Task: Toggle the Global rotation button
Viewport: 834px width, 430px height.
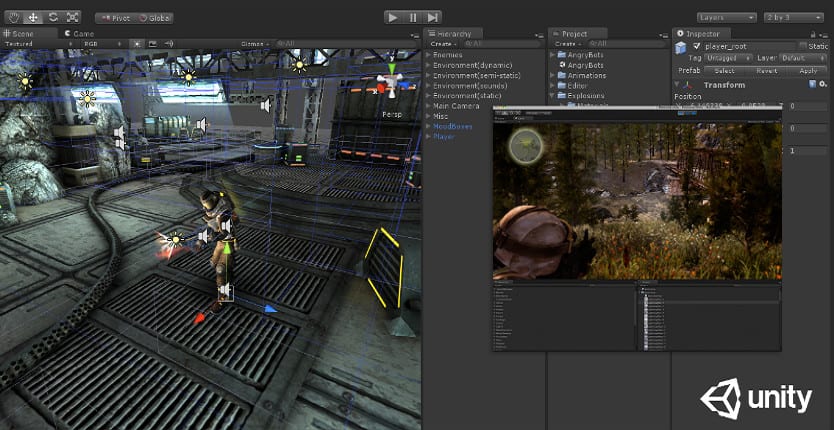Action: coord(154,18)
